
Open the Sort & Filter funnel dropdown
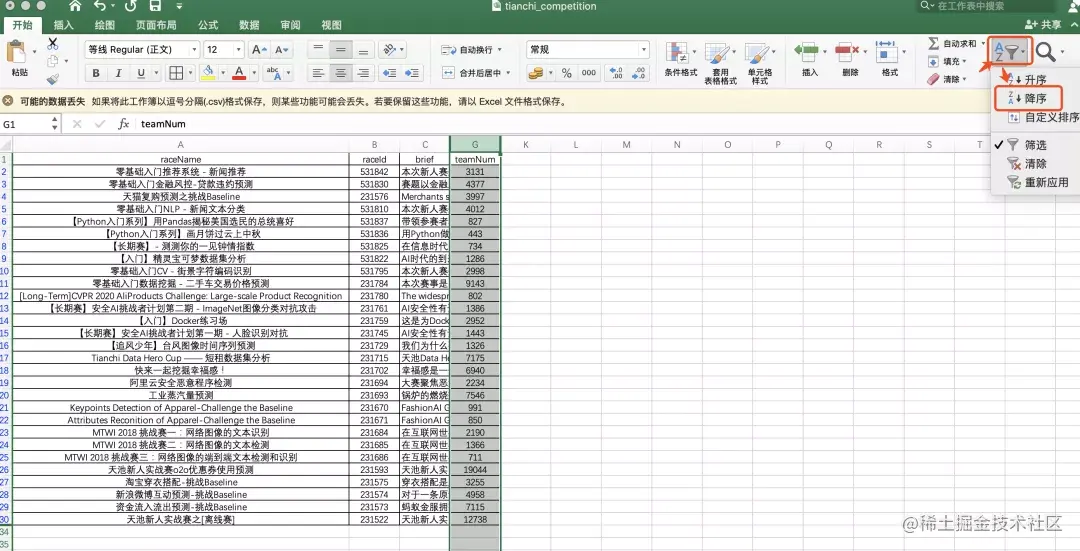click(x=1010, y=51)
